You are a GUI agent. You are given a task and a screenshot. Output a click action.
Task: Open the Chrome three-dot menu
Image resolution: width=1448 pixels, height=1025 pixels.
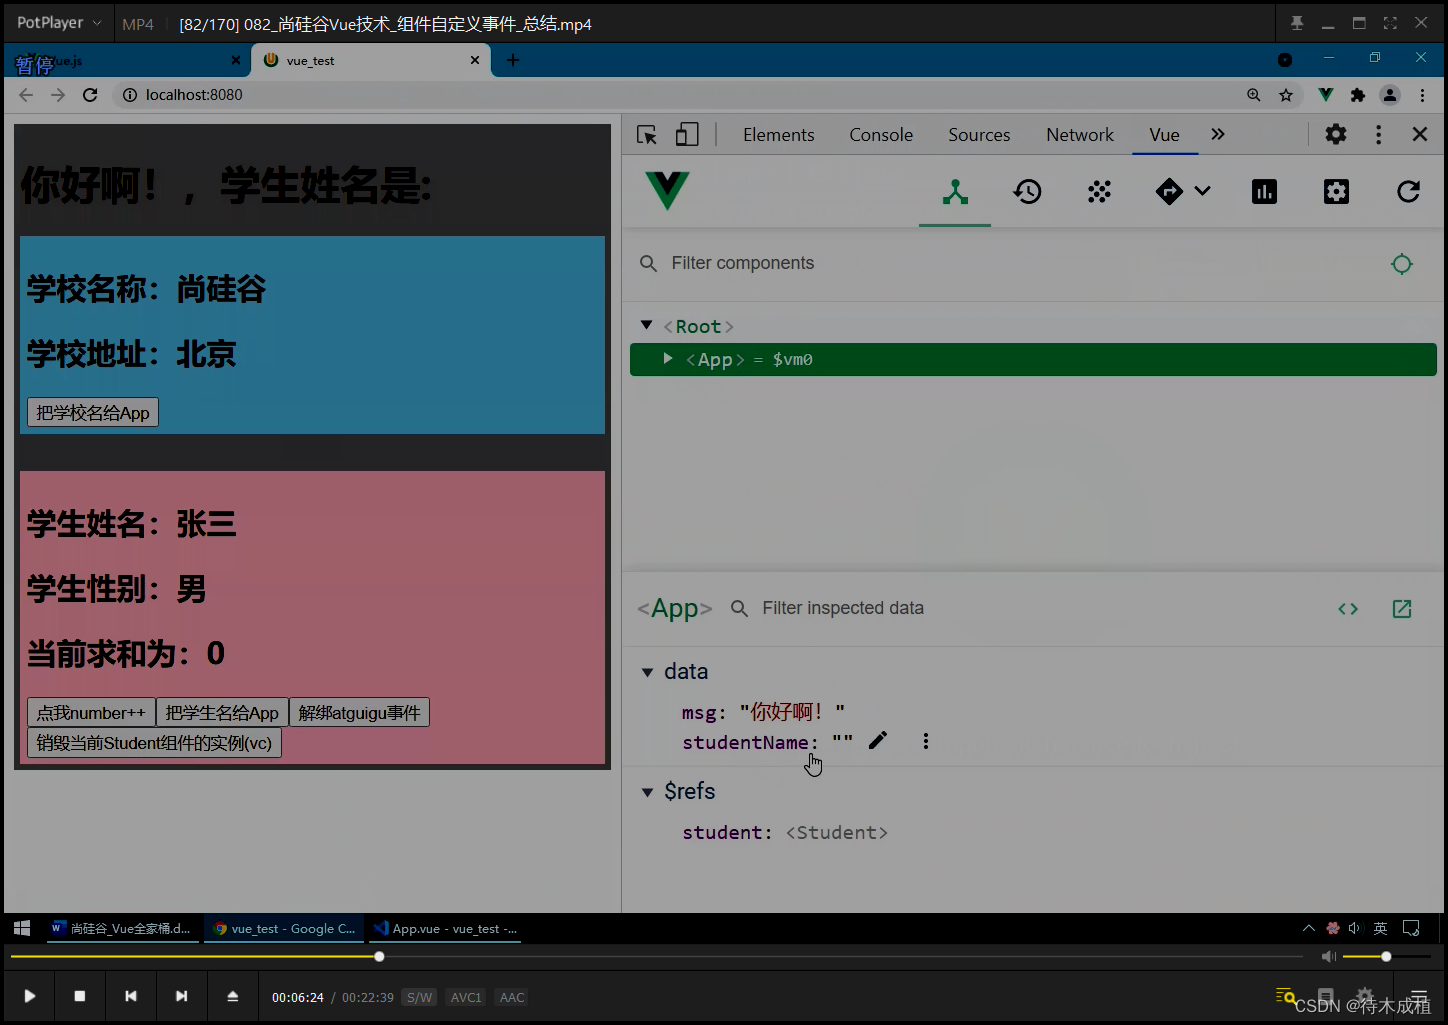tap(1422, 95)
